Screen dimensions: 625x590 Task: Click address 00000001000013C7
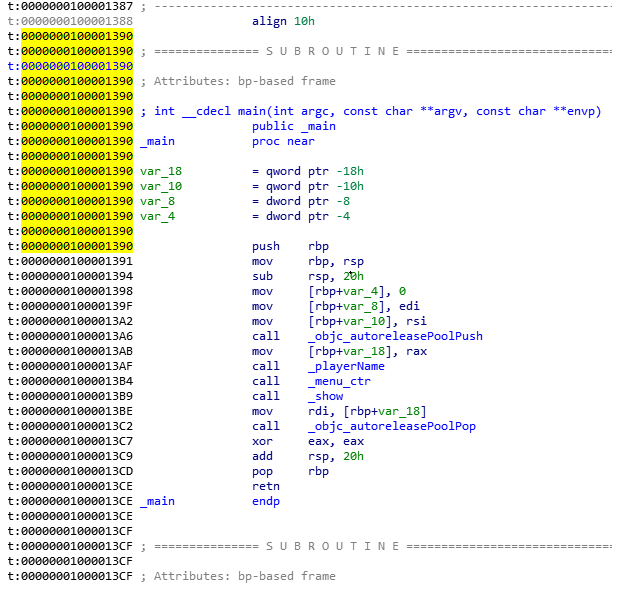[x=77, y=441]
